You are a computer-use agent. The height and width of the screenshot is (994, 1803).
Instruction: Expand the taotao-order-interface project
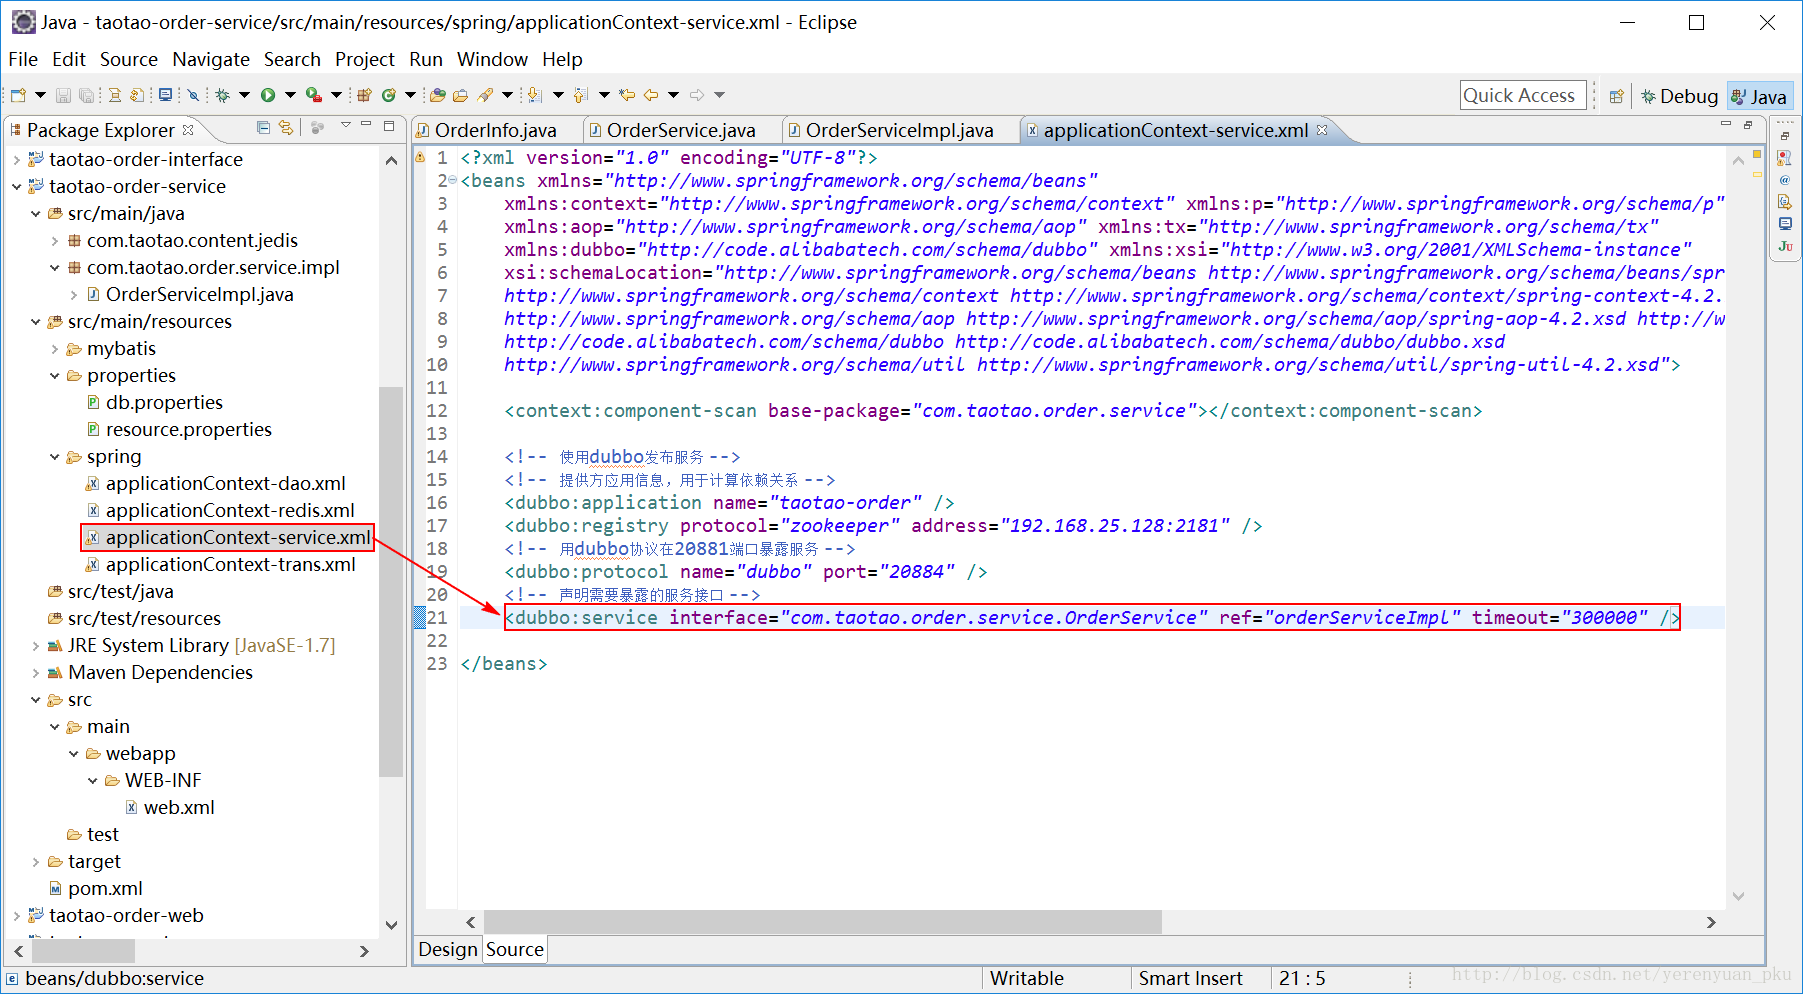(x=16, y=159)
